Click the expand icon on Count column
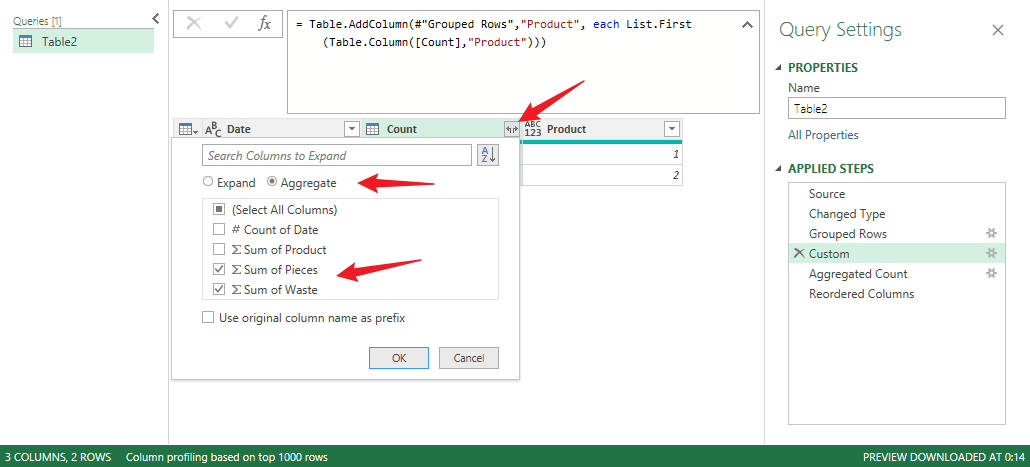This screenshot has height=467, width=1030. [x=511, y=129]
